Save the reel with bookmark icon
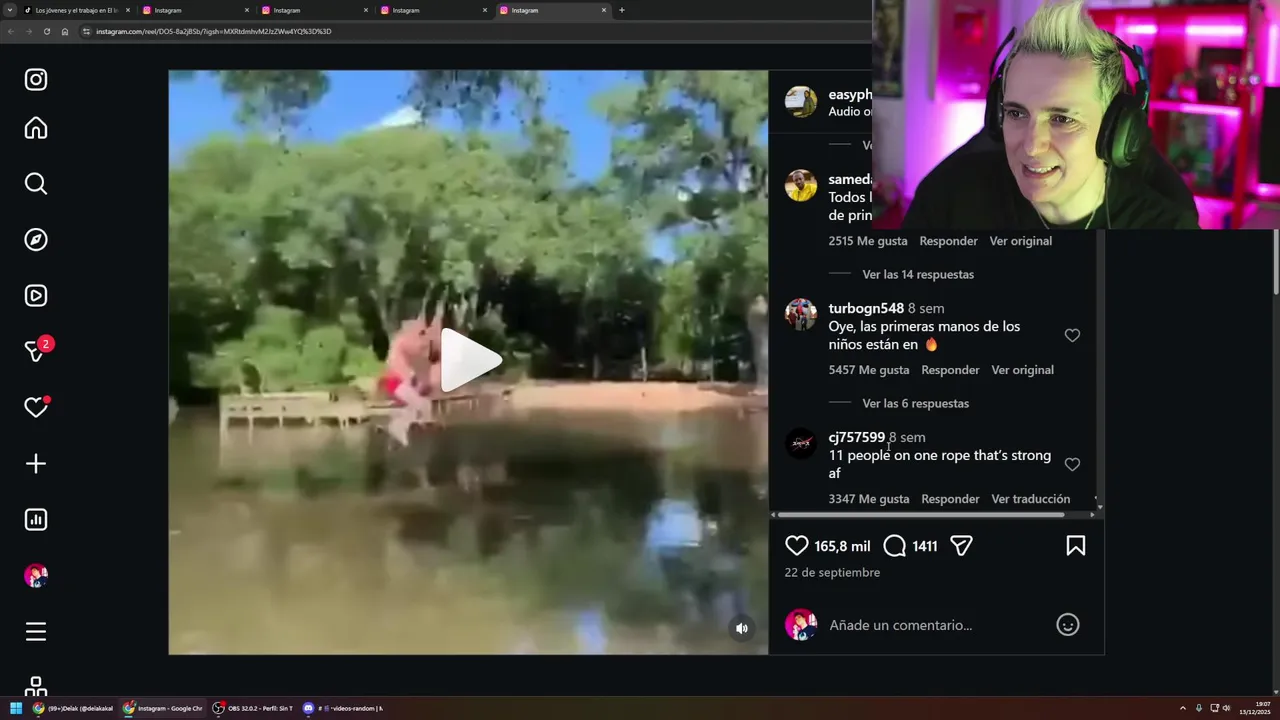The height and width of the screenshot is (720, 1280). coord(1076,545)
